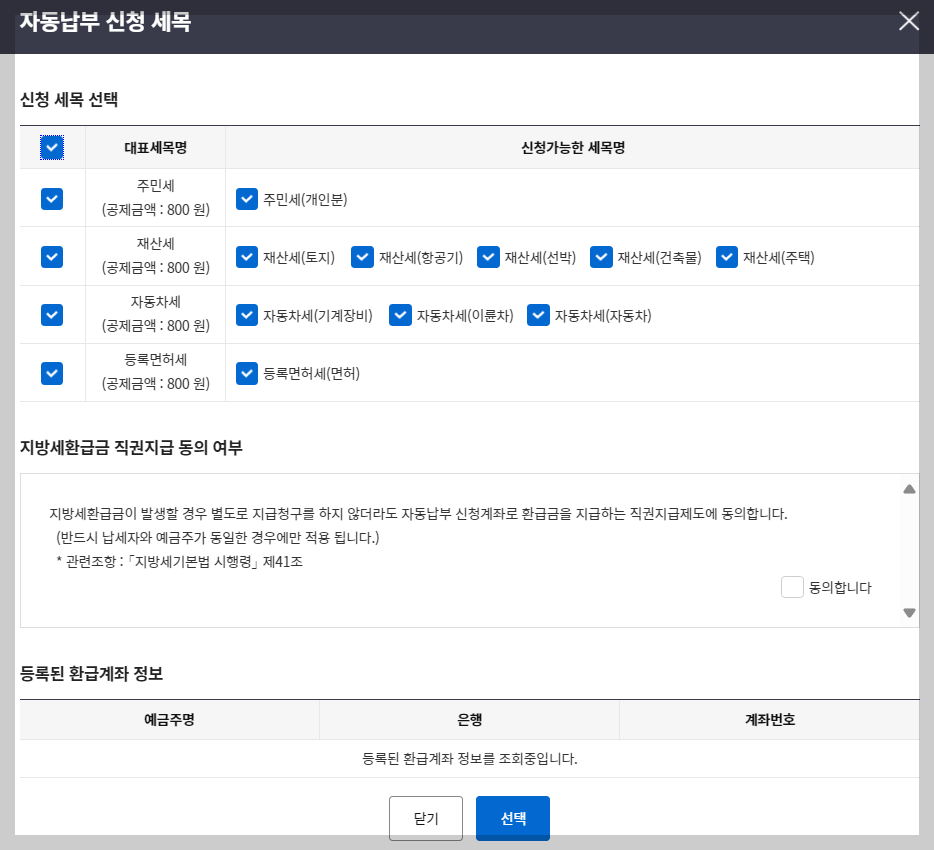Toggle the 주민세 row checkbox
This screenshot has width=934, height=850.
(51, 198)
